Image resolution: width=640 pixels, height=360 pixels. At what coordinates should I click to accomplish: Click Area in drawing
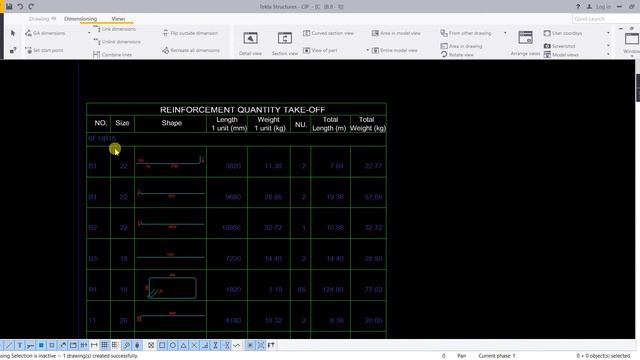pos(461,46)
